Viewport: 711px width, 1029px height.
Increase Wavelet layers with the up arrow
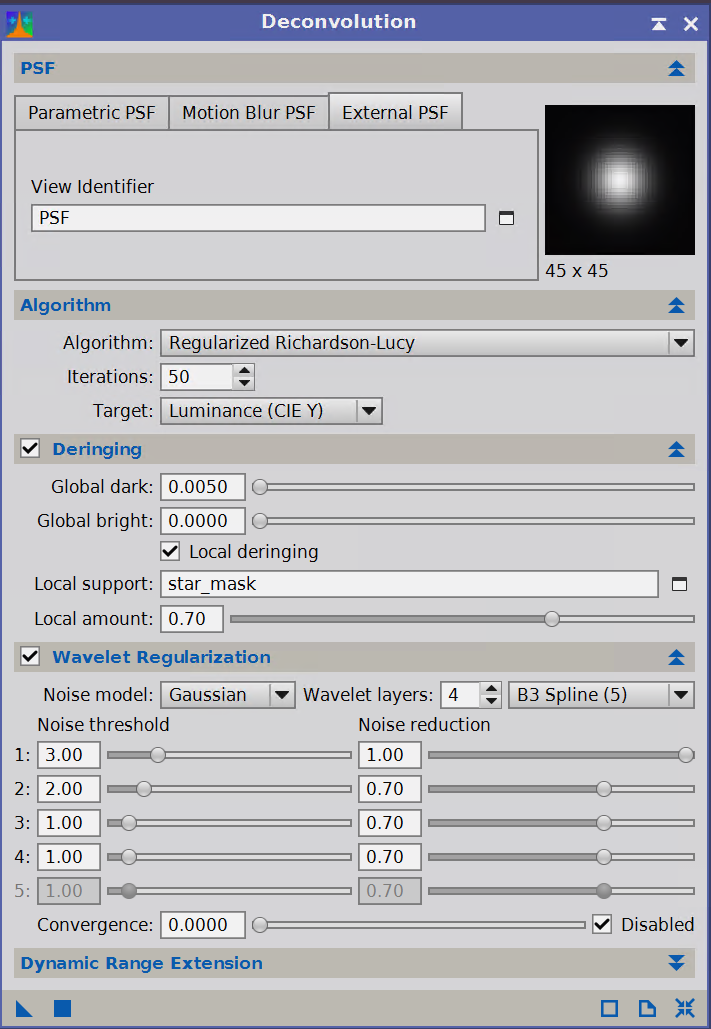coord(491,688)
